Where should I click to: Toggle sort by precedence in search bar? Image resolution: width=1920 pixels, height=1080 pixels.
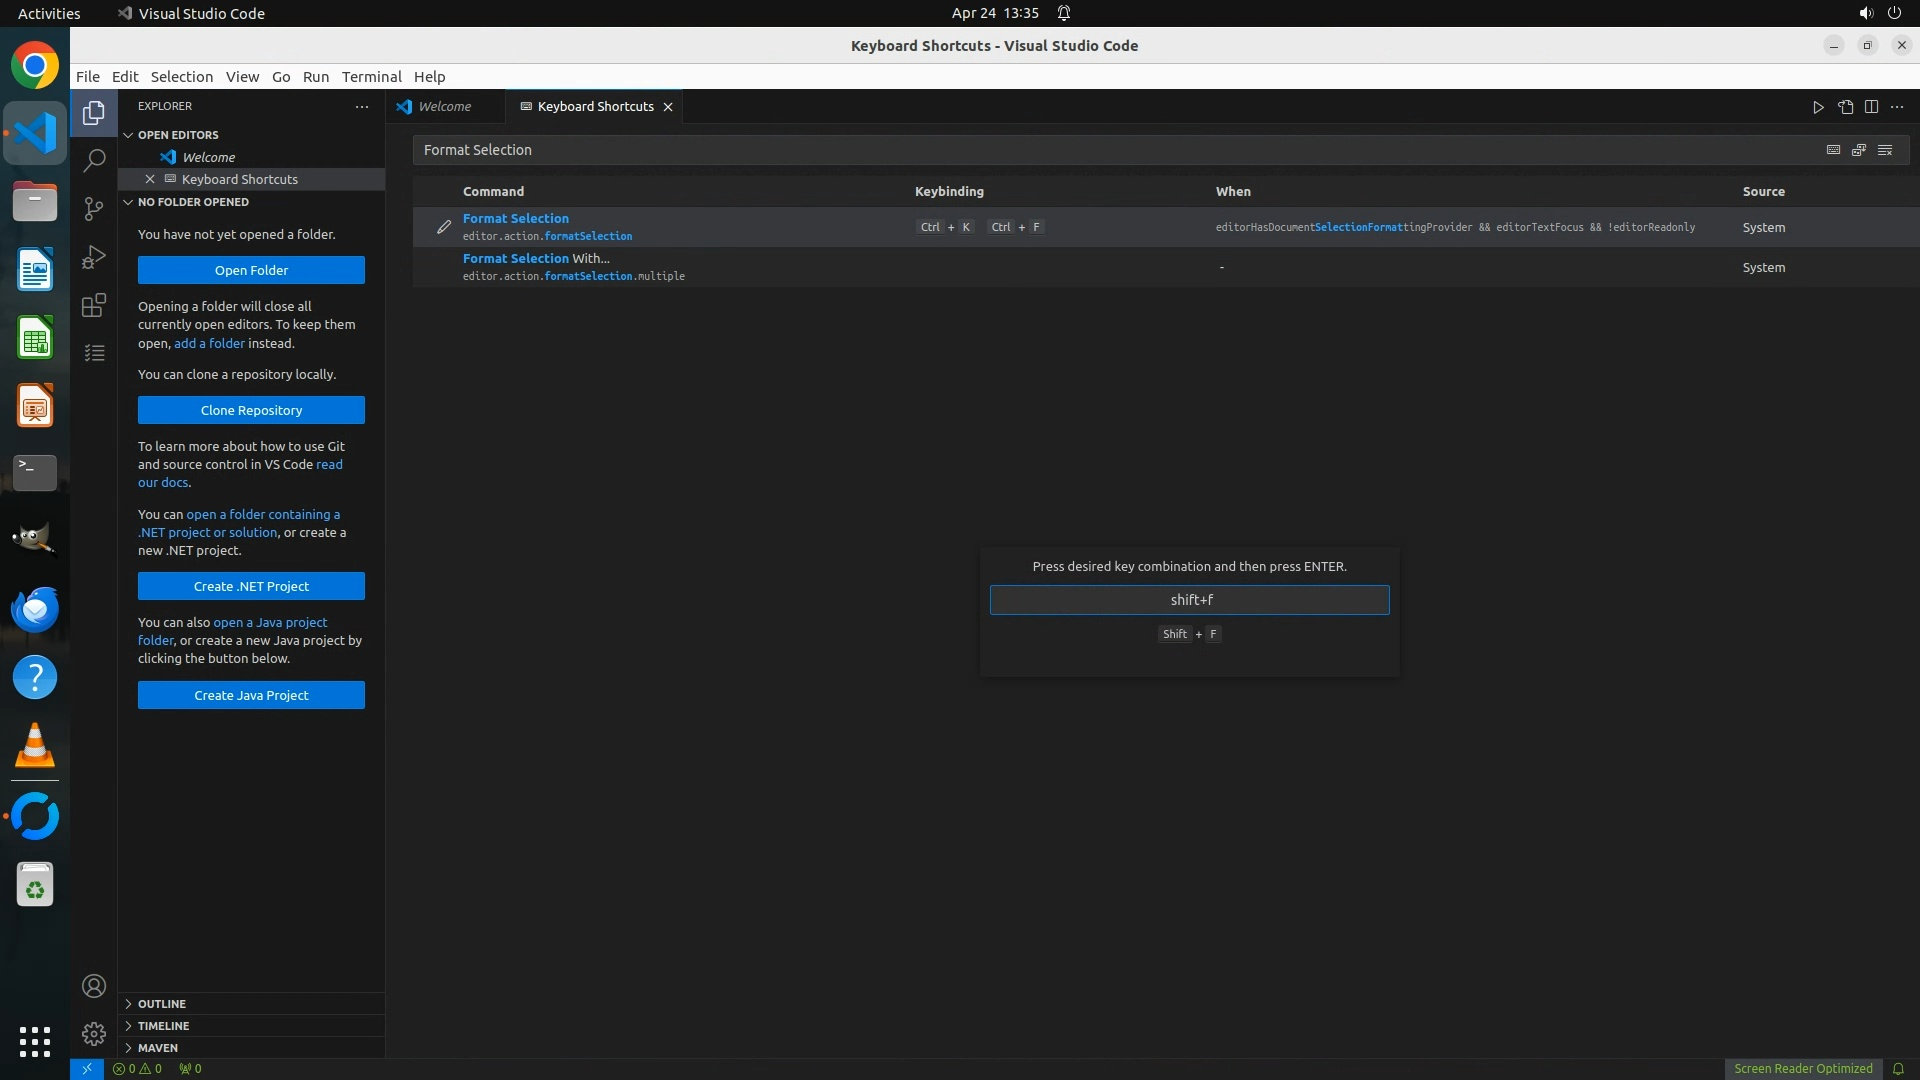(1859, 150)
